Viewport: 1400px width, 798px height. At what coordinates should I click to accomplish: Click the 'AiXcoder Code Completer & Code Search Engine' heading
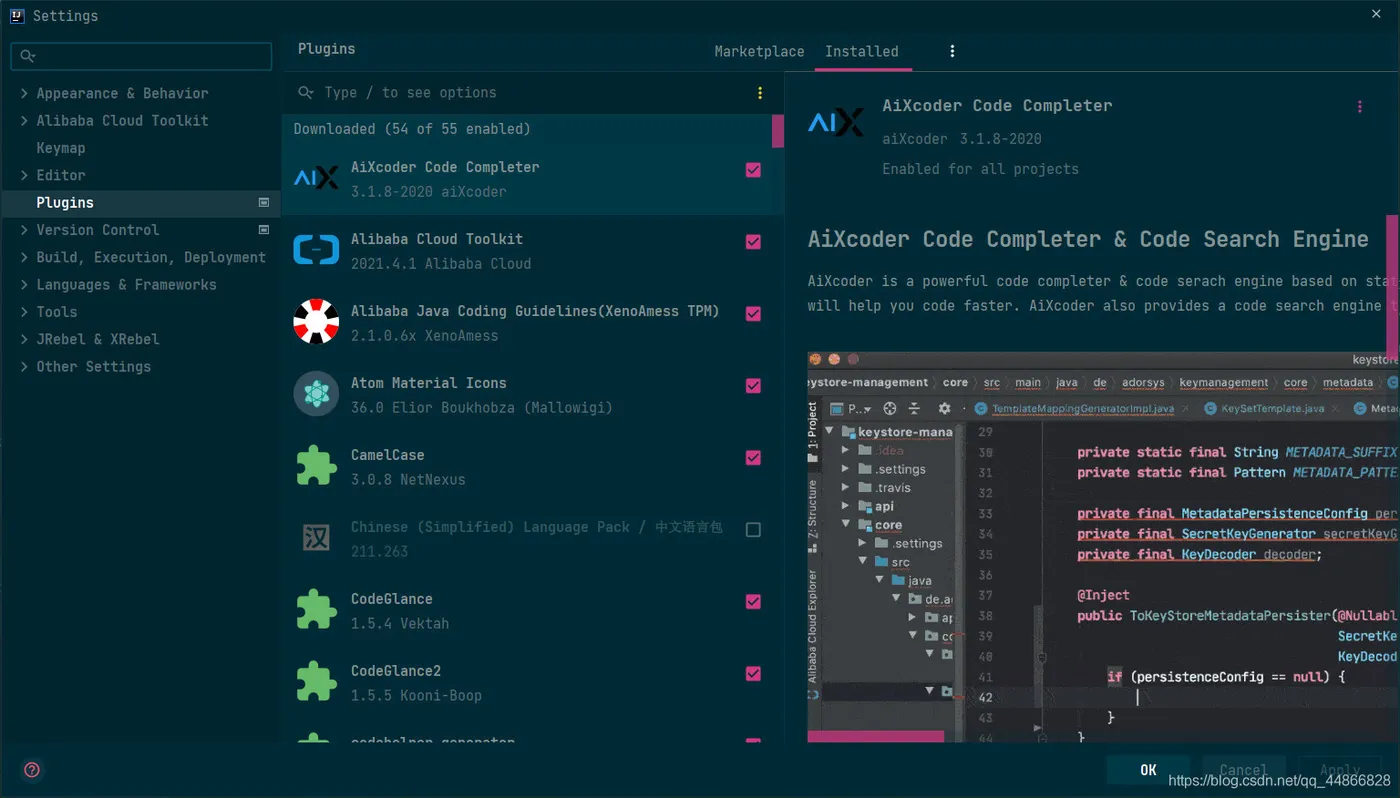click(1088, 239)
